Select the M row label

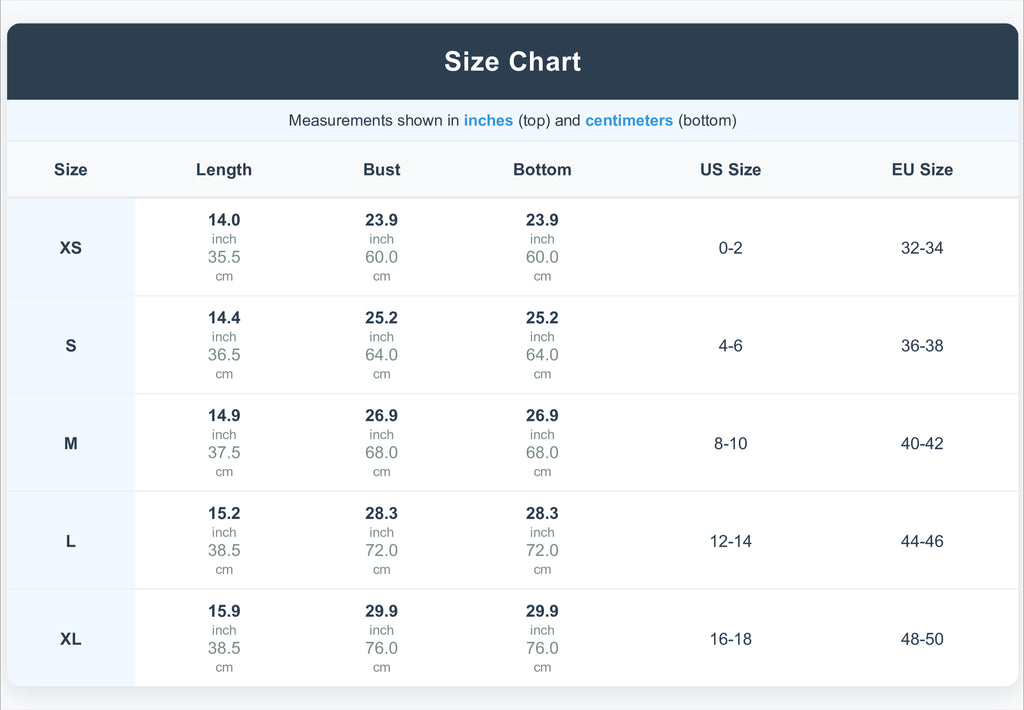click(71, 444)
